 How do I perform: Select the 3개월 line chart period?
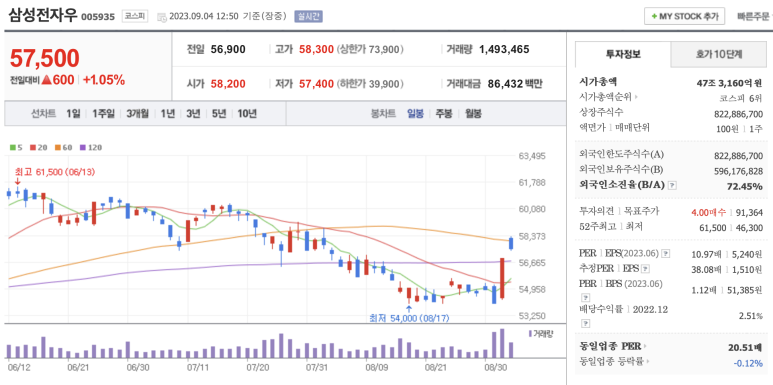(138, 114)
